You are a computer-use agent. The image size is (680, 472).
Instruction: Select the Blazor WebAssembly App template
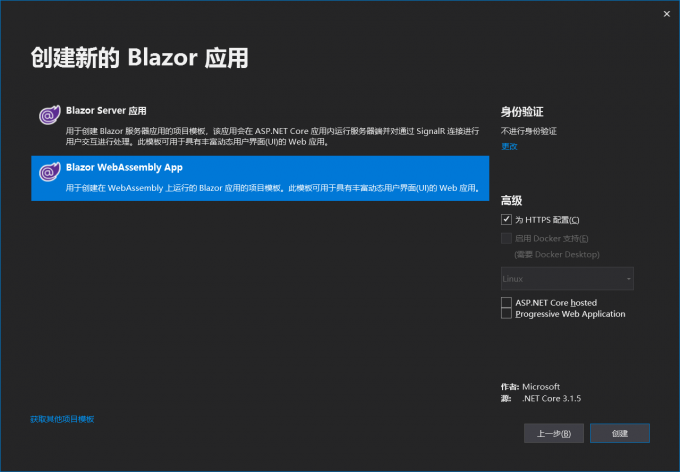tap(260, 178)
